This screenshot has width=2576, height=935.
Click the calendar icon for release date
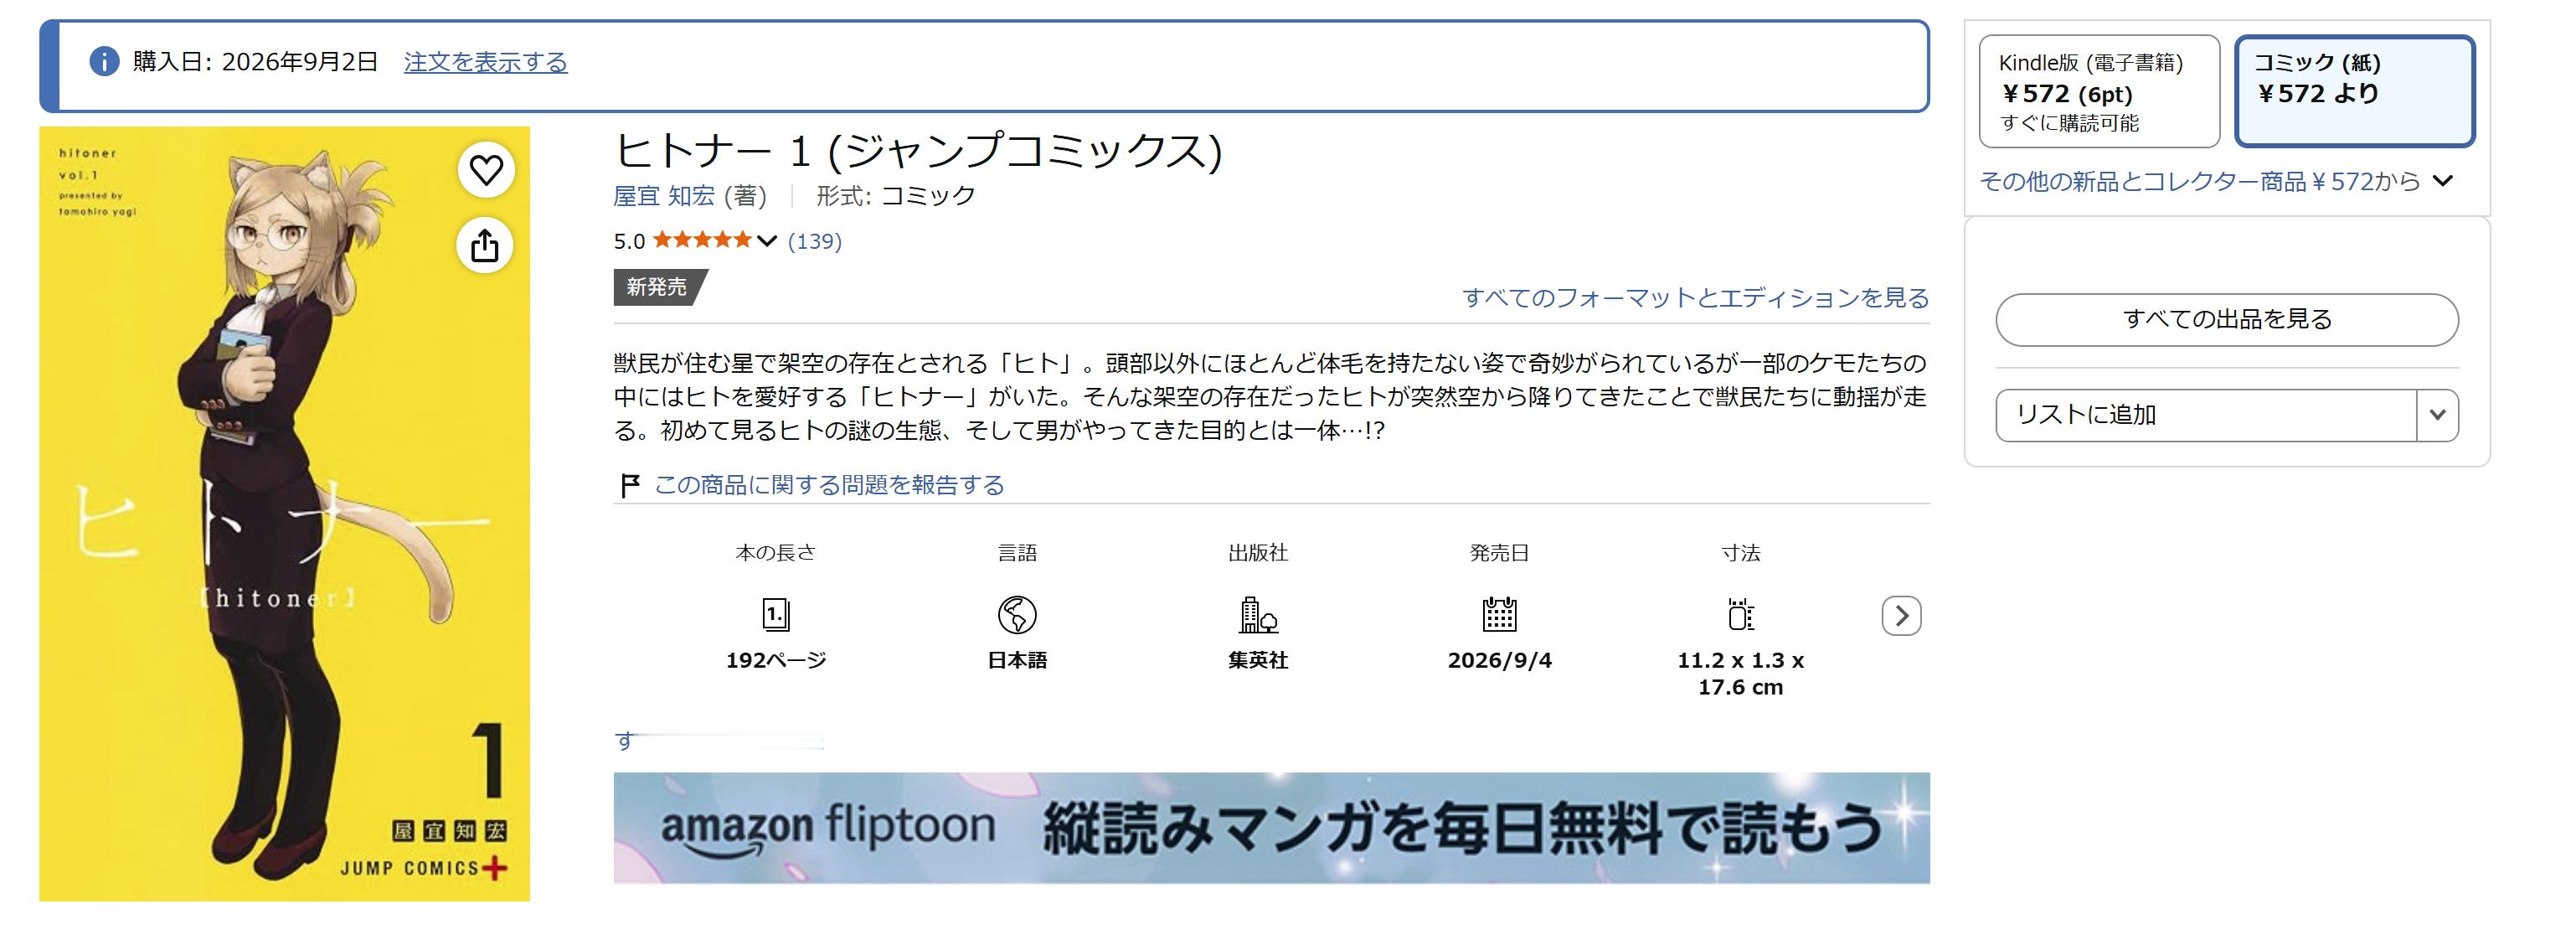pyautogui.click(x=1499, y=615)
